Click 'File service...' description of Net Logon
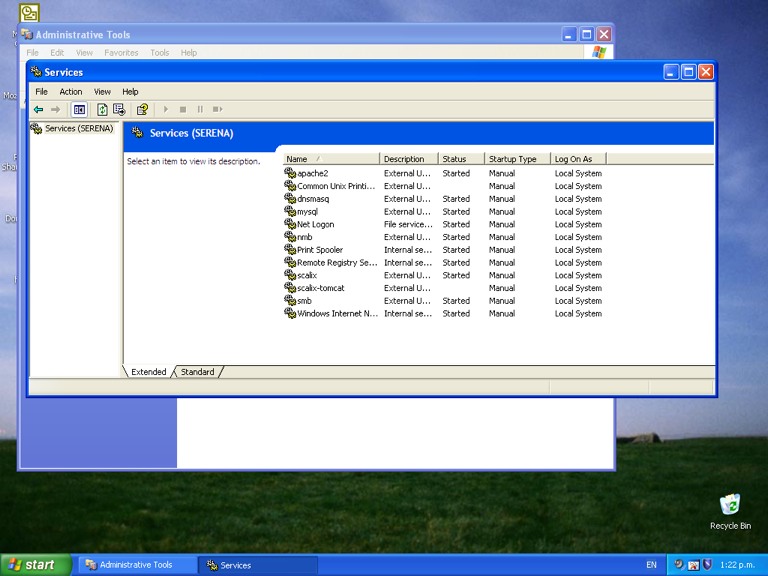The width and height of the screenshot is (768, 576). pyautogui.click(x=408, y=224)
